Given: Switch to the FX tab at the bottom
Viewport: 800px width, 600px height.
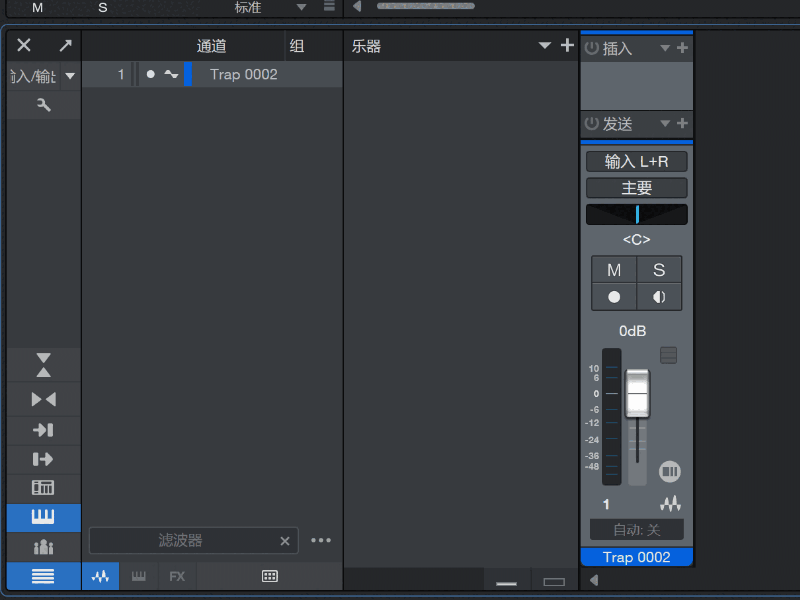Looking at the screenshot, I should tap(176, 576).
